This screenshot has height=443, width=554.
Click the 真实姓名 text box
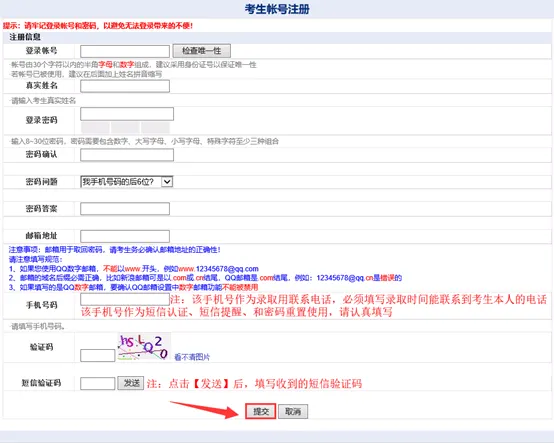[125, 86]
